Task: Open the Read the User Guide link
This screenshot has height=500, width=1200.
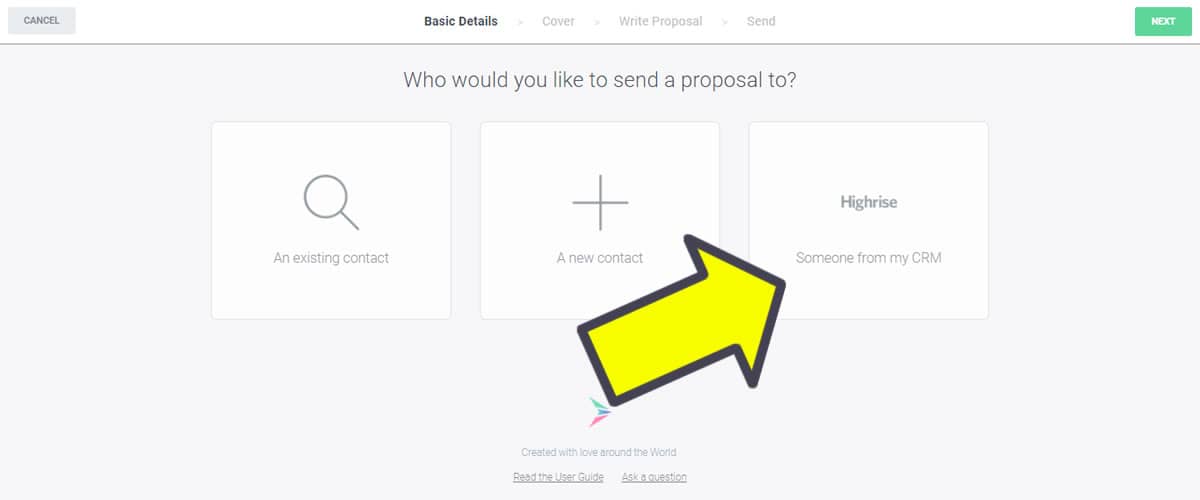Action: pyautogui.click(x=558, y=477)
